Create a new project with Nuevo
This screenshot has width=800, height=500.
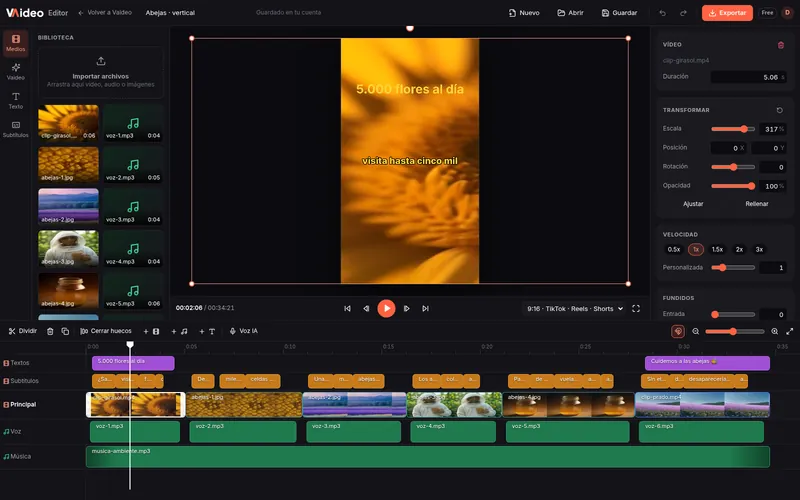click(524, 13)
